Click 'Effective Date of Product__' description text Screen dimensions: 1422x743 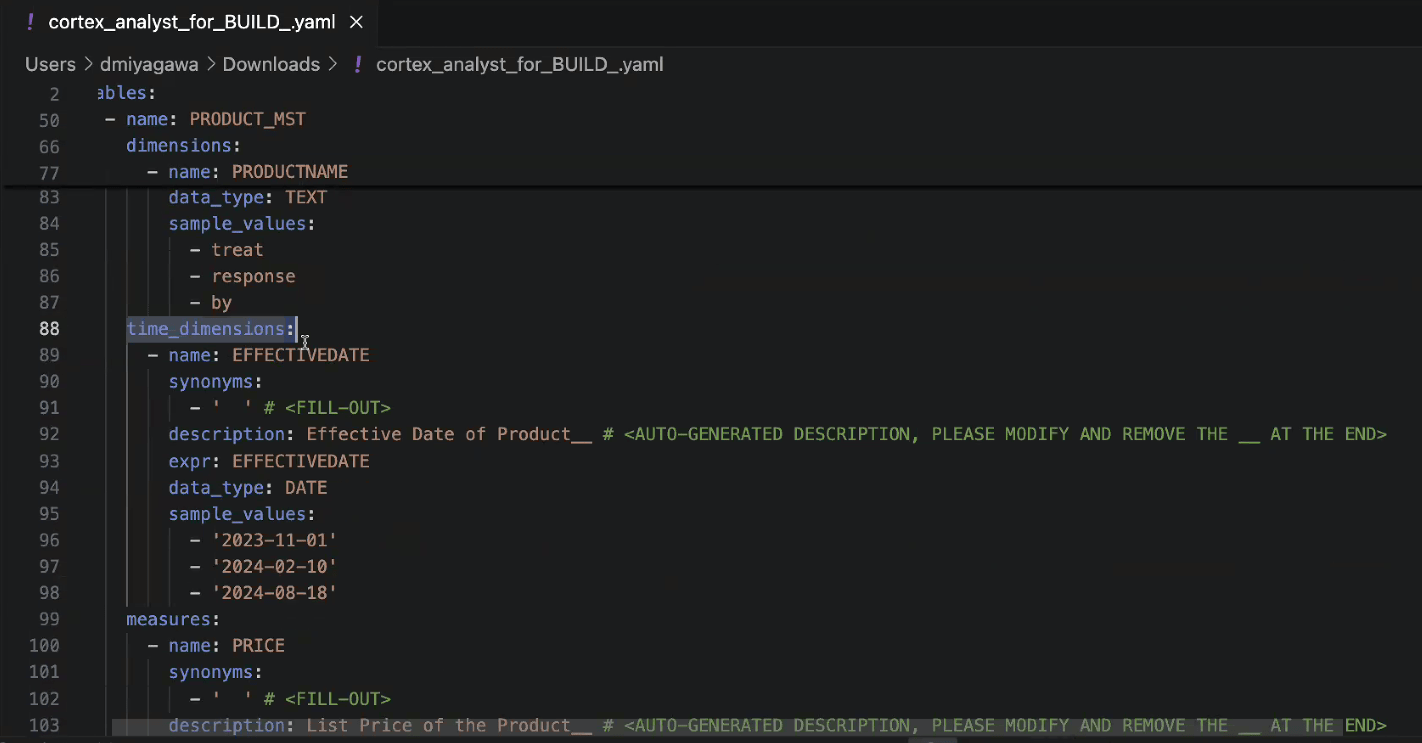(x=449, y=434)
